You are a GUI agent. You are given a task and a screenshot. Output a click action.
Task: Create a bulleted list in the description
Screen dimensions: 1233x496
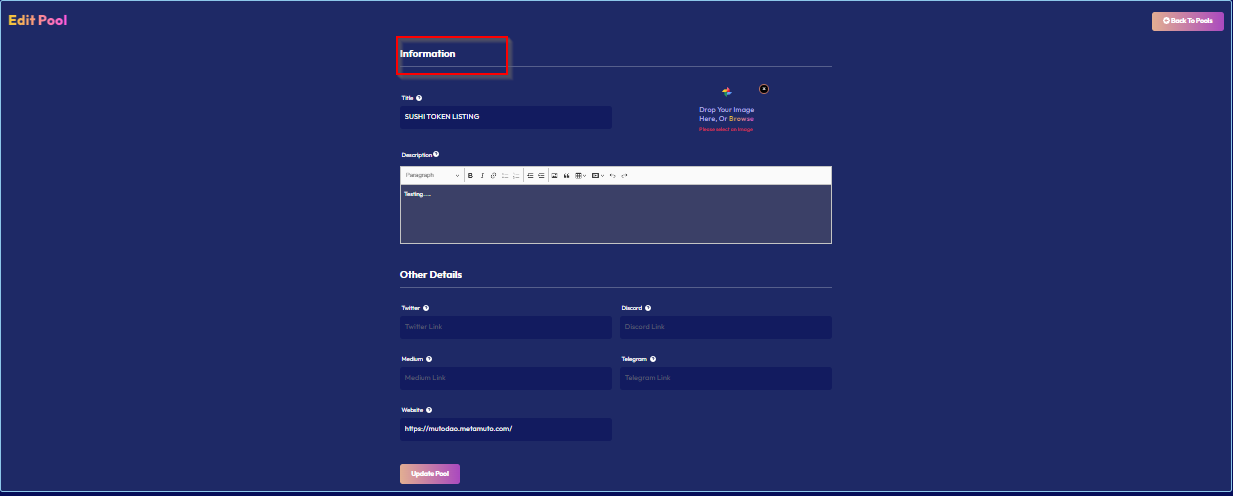coord(505,175)
